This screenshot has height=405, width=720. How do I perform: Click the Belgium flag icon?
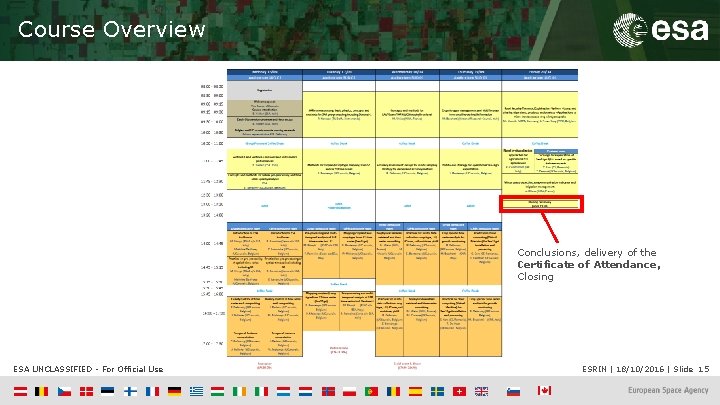pos(42,391)
